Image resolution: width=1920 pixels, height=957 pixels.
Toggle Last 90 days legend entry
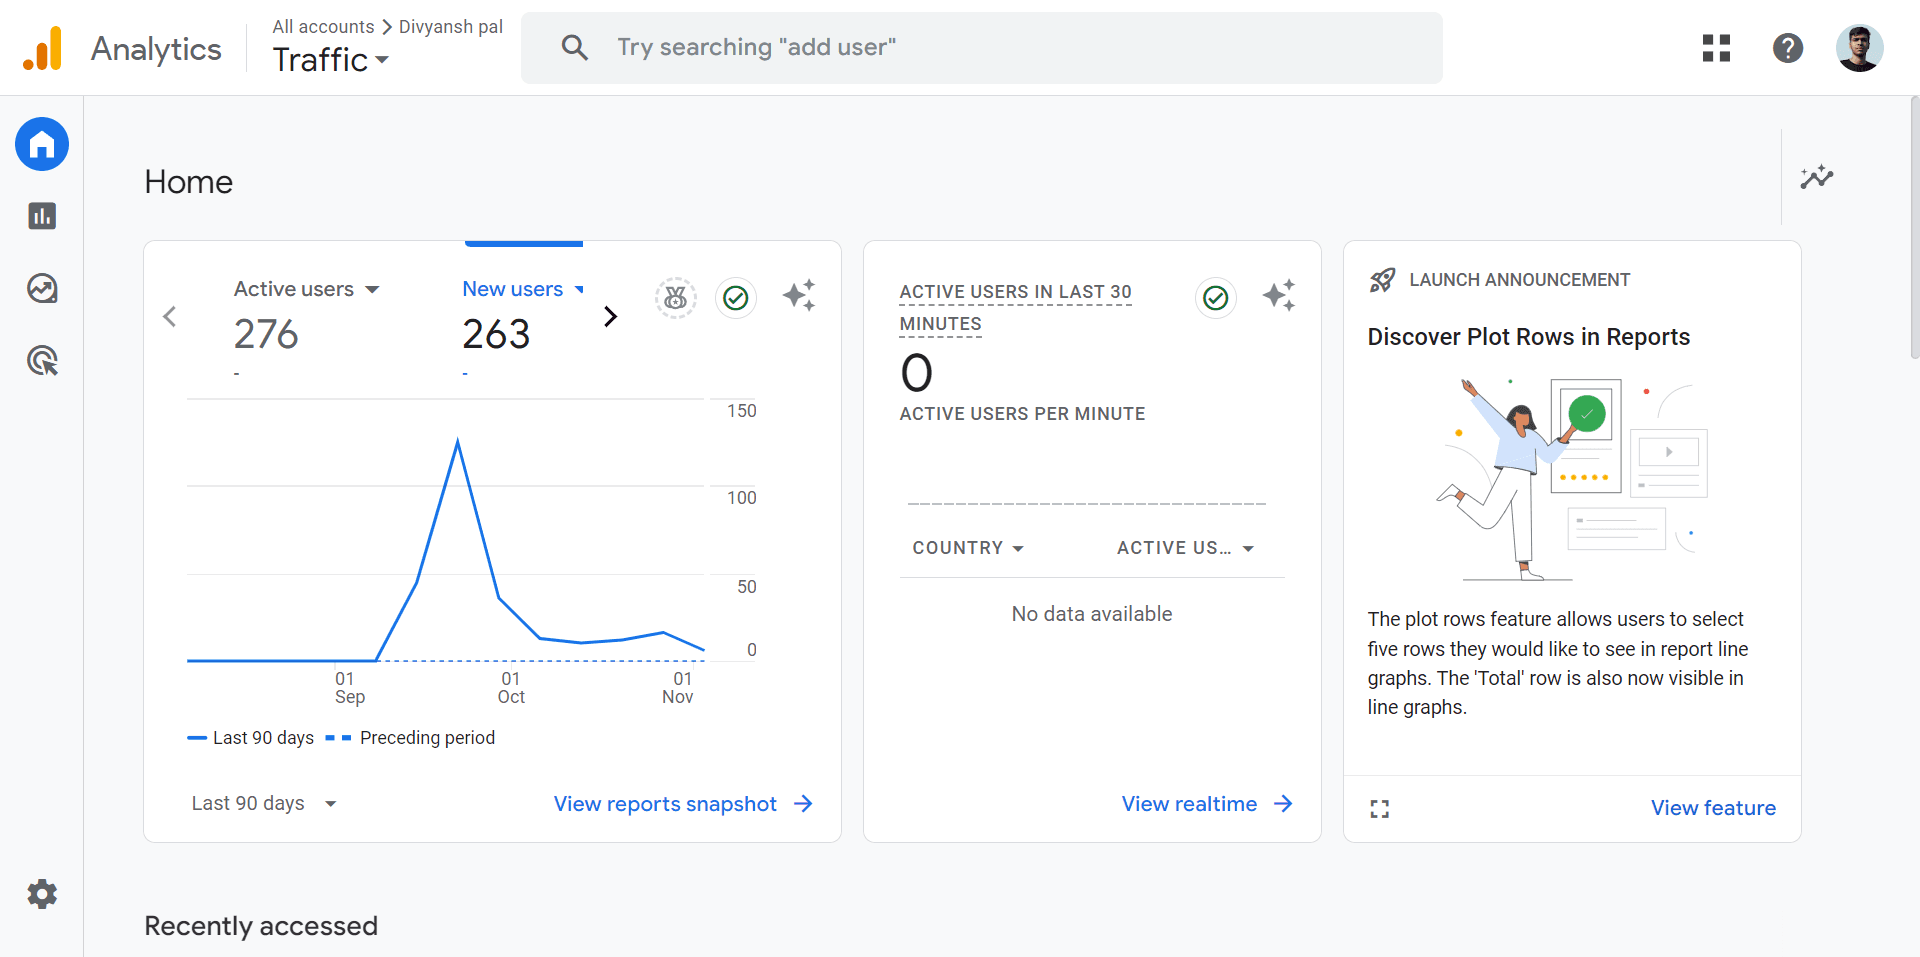[x=250, y=737]
